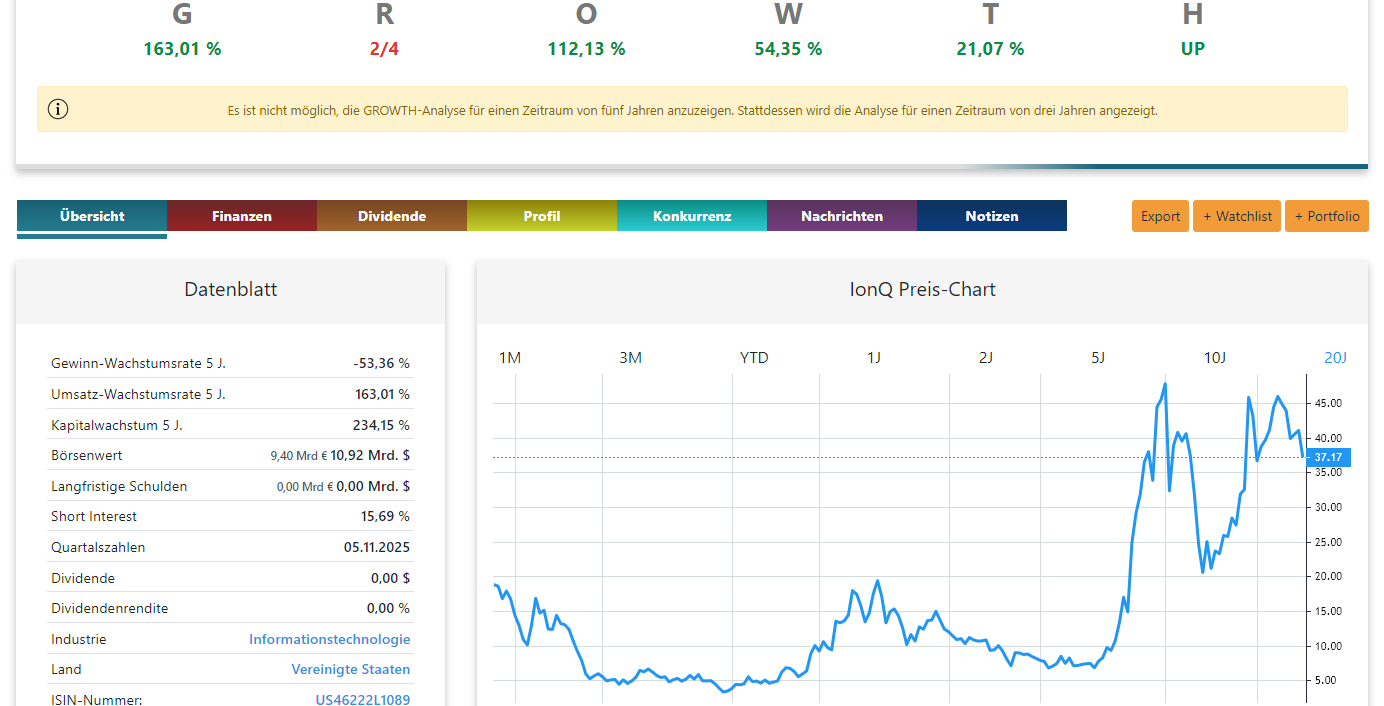Switch to the Finanzen tab

(x=242, y=216)
